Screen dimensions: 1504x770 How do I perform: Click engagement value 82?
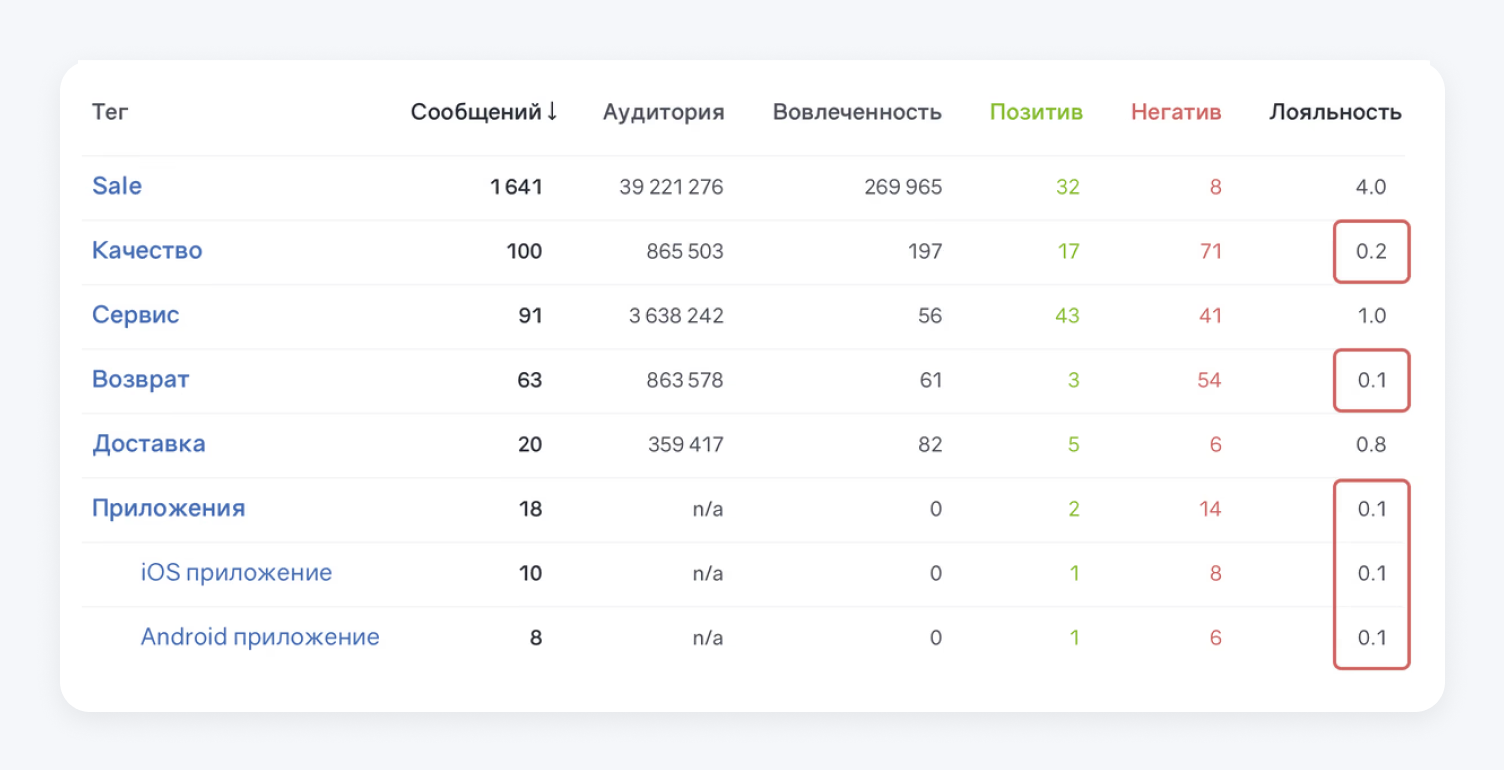coord(929,444)
